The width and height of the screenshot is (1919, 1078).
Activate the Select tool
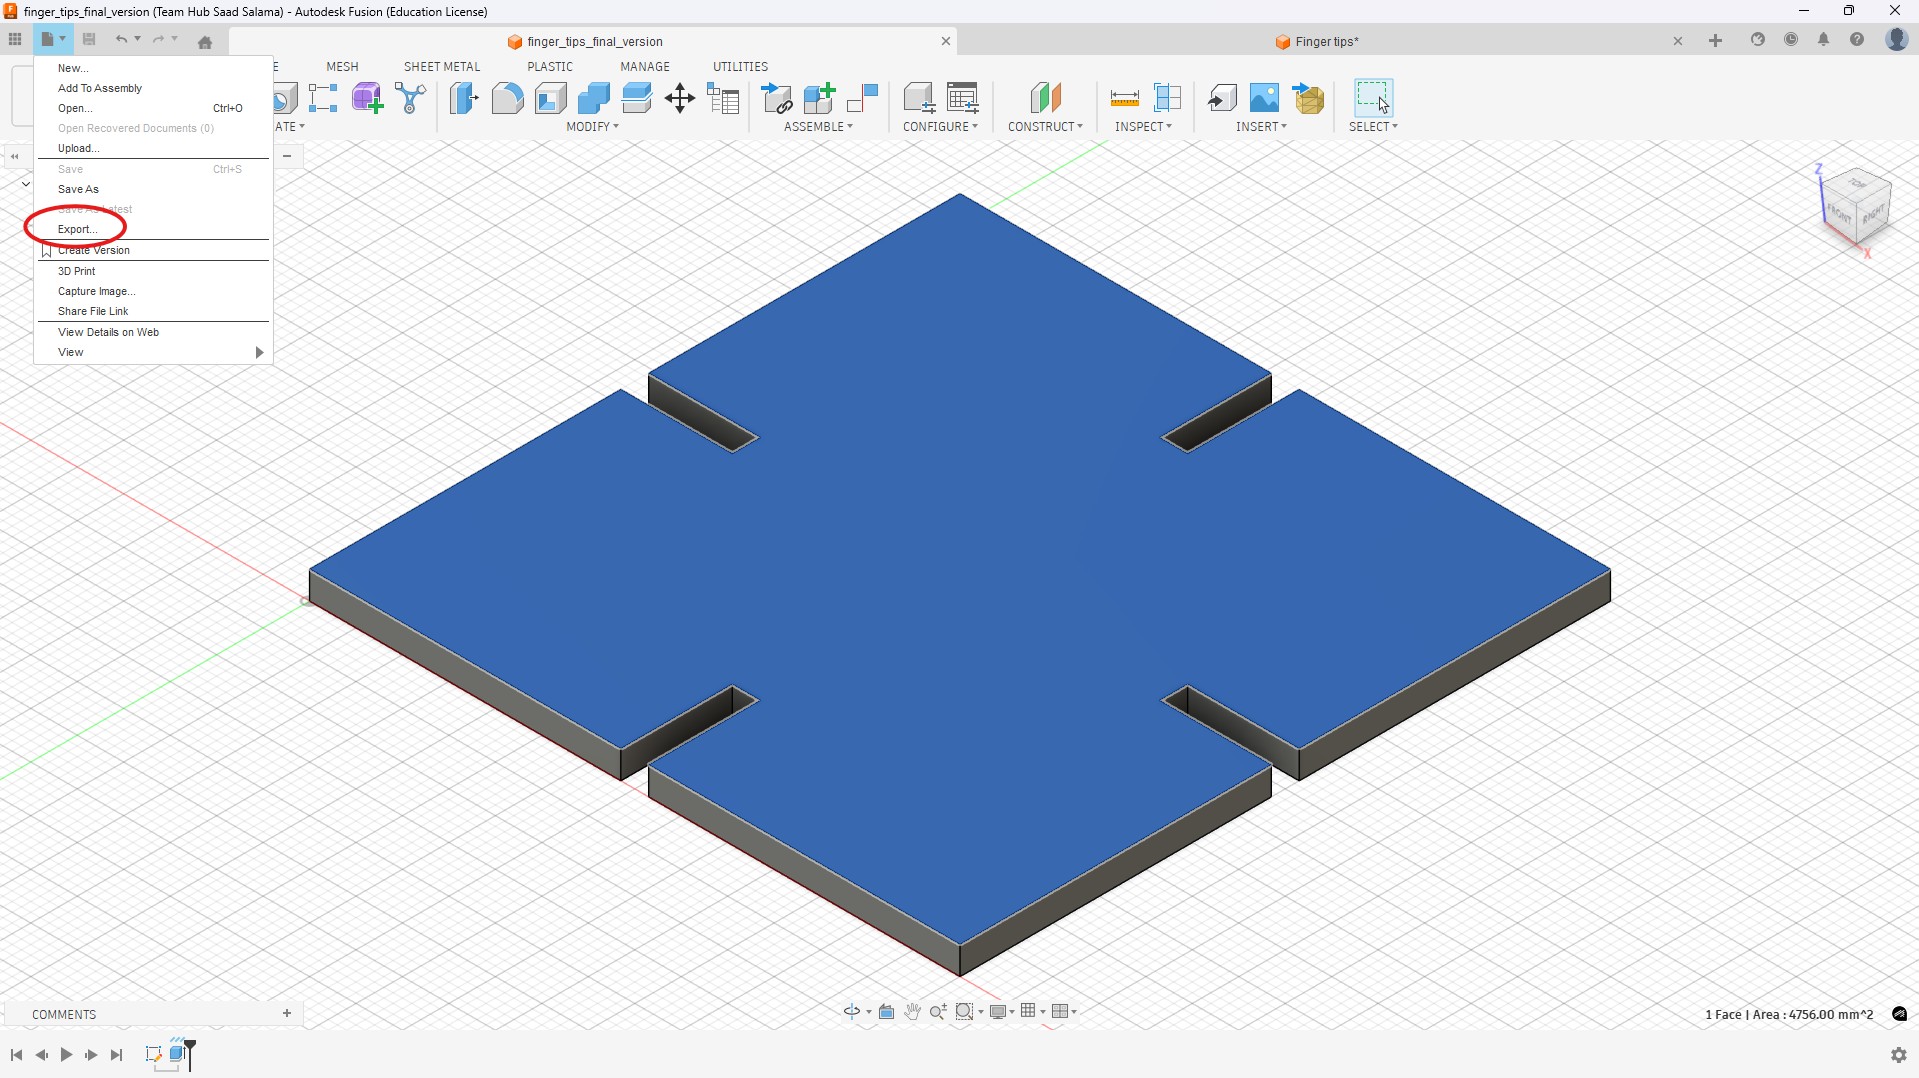[1373, 98]
